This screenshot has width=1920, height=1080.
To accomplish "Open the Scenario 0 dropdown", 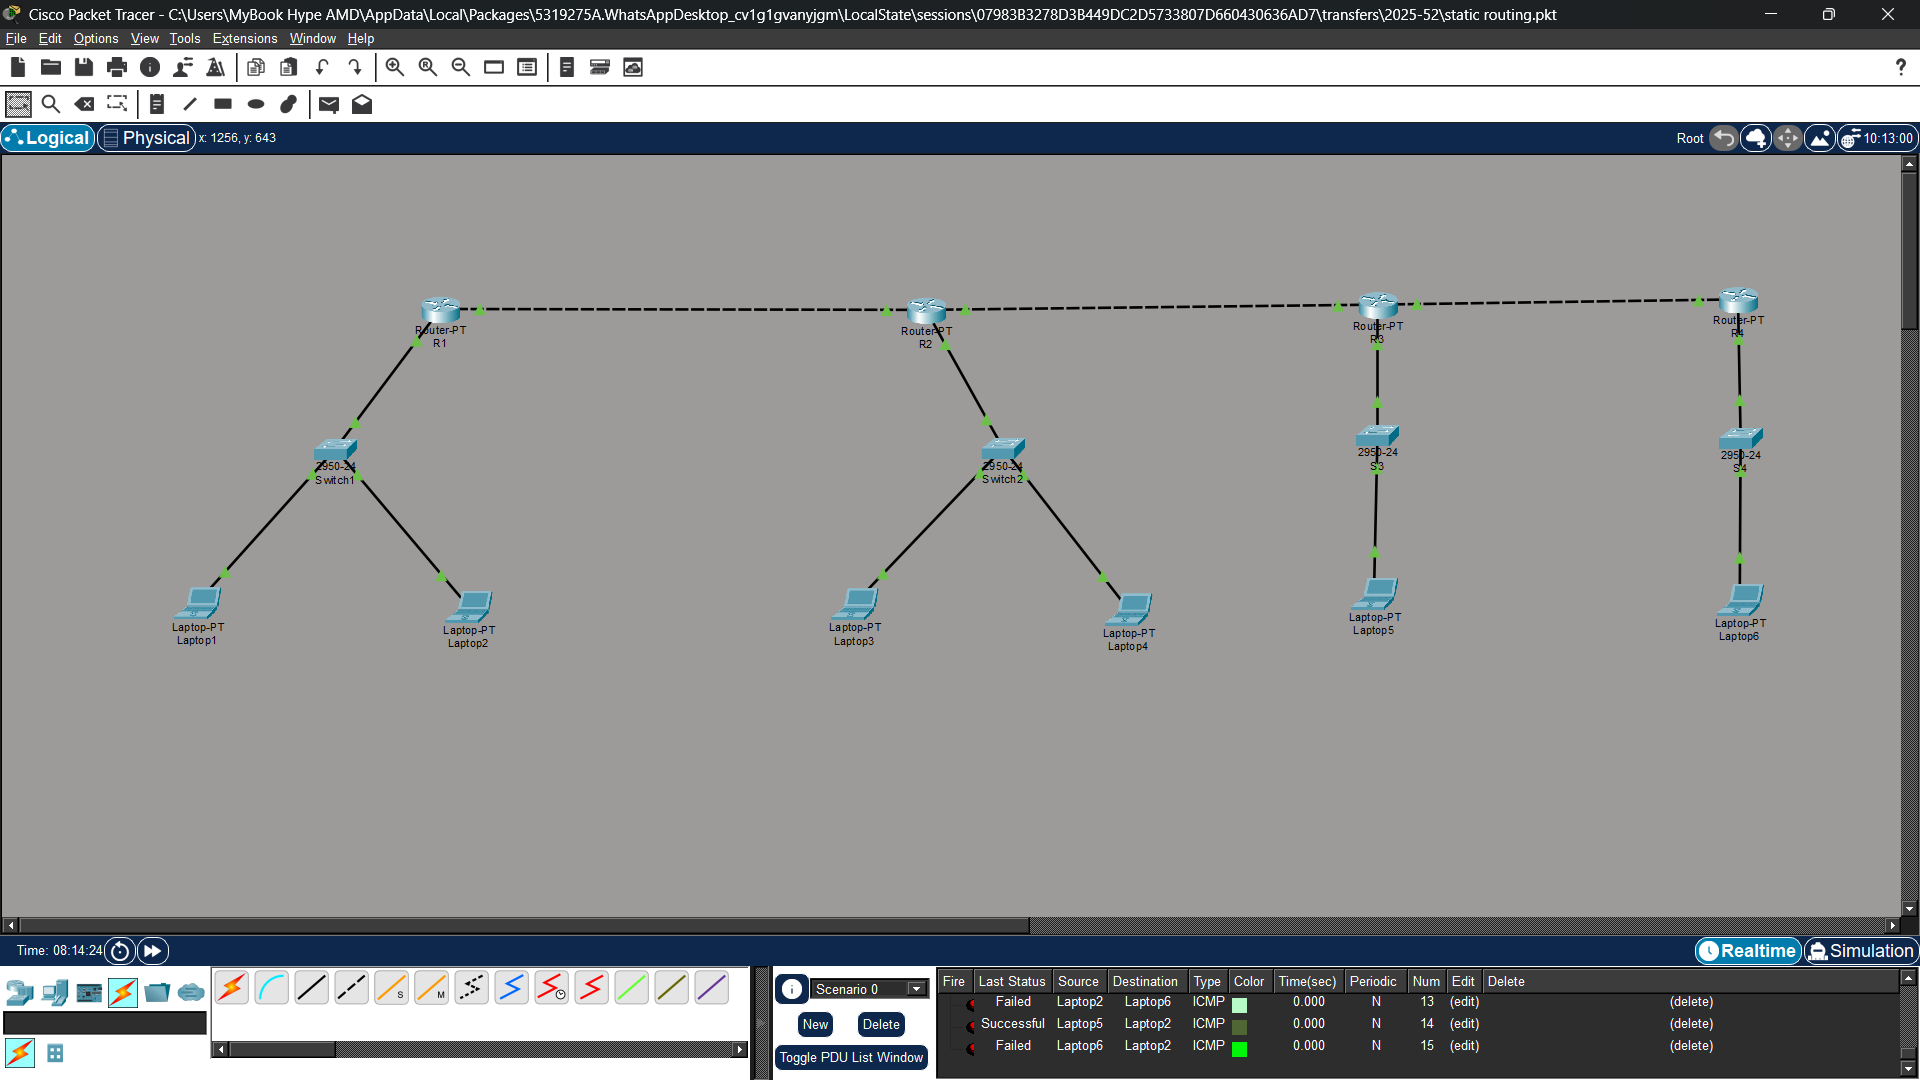I will (x=916, y=989).
